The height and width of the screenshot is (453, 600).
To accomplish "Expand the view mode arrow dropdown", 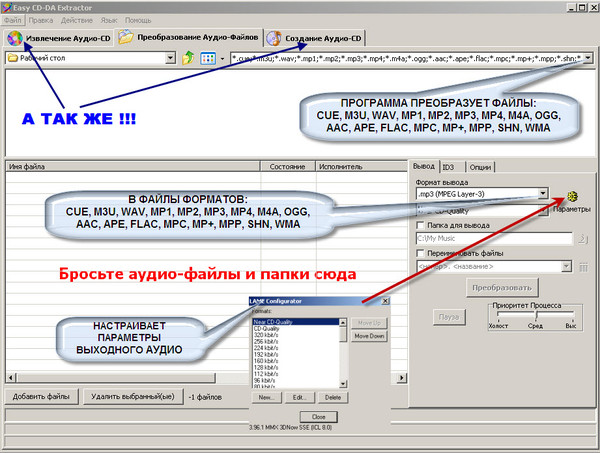I will (x=222, y=59).
